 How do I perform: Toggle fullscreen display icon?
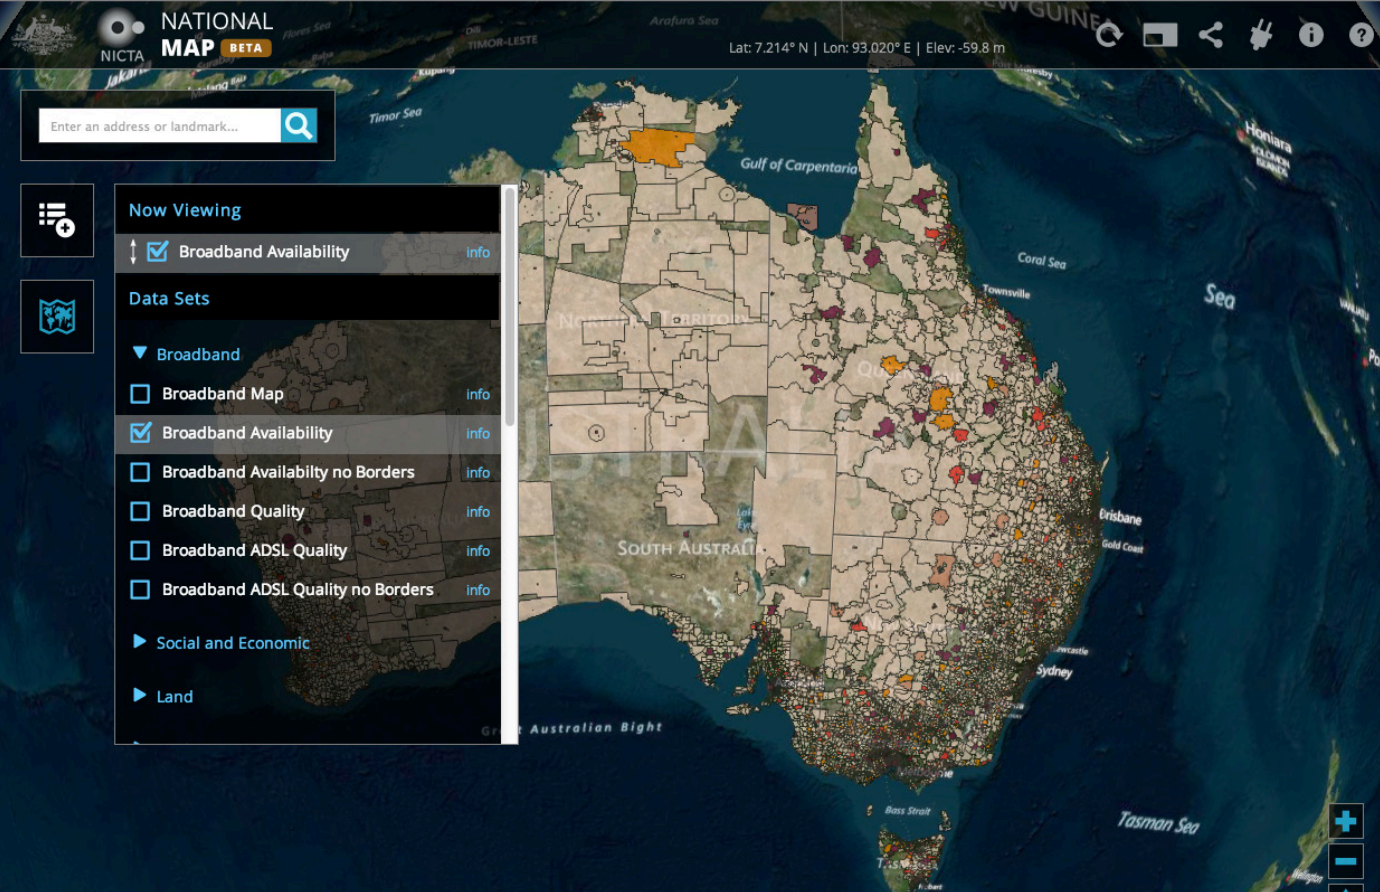[1160, 35]
